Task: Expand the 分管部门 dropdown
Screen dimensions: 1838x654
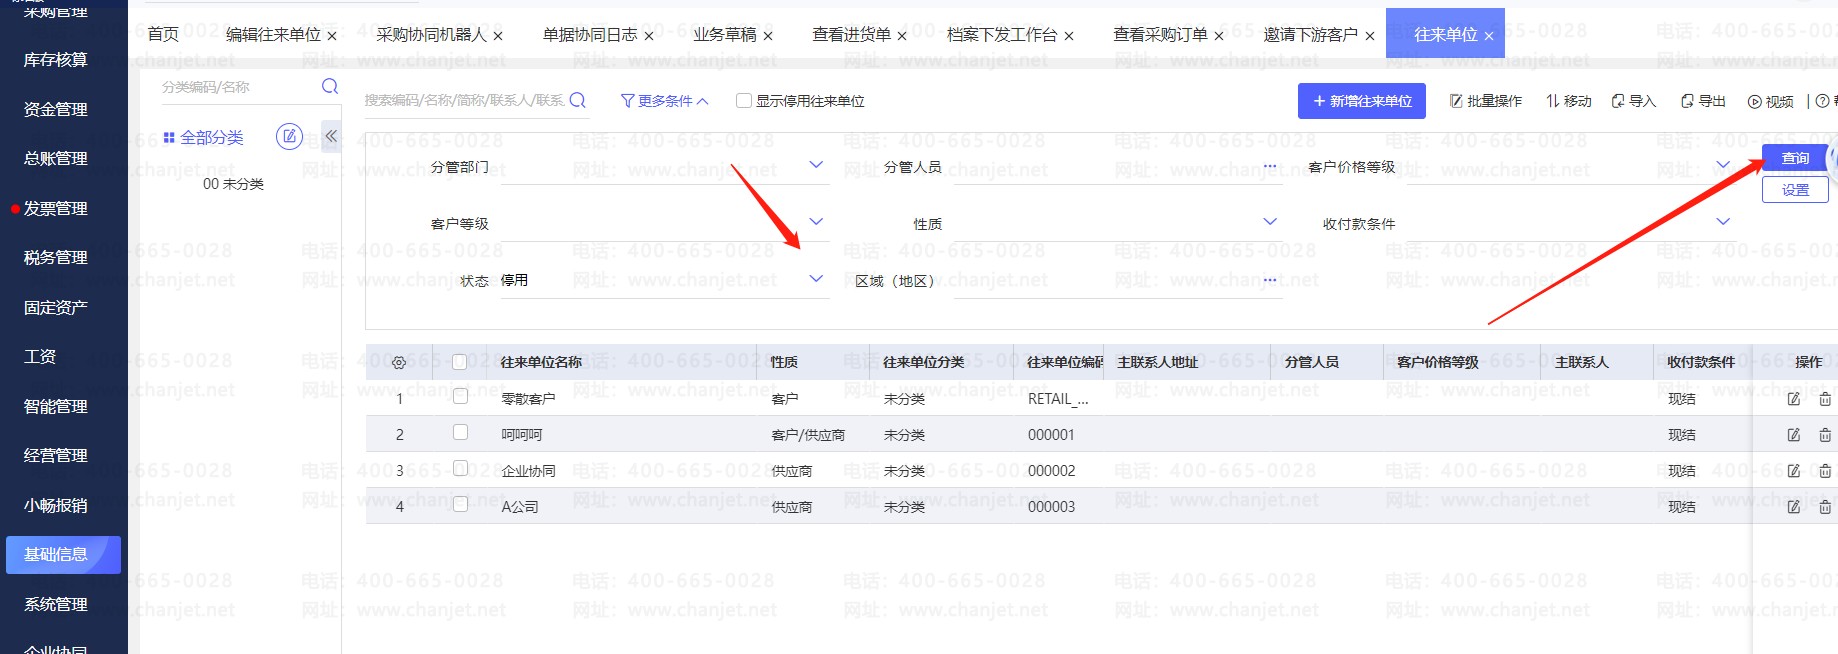Action: [816, 165]
